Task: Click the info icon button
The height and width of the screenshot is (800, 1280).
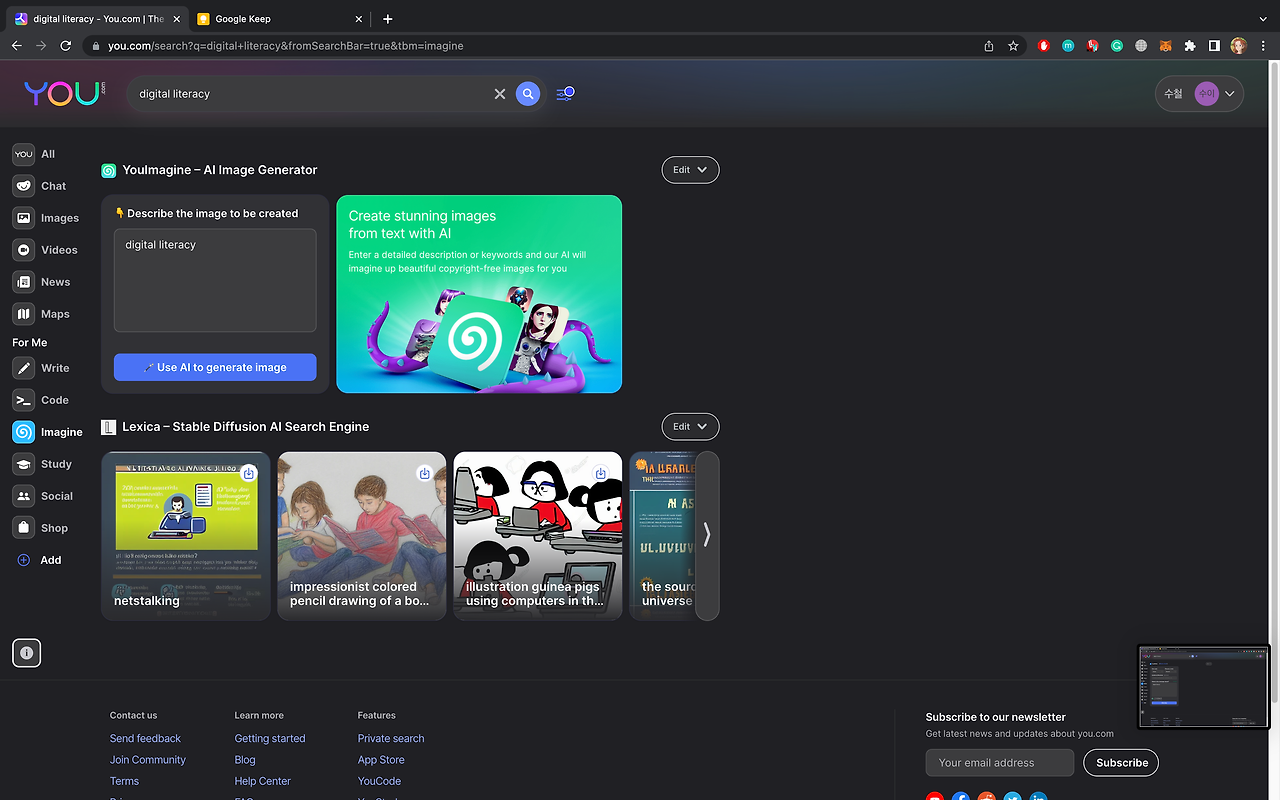Action: (27, 653)
